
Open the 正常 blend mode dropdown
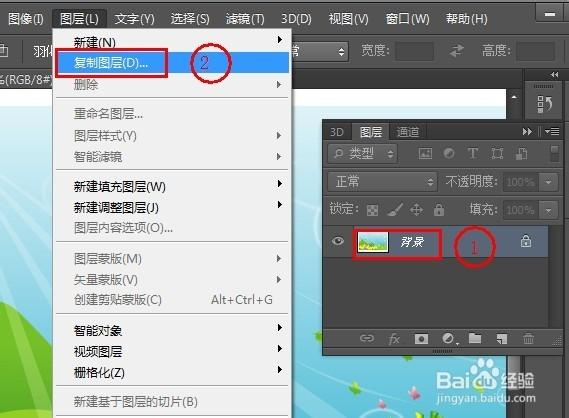[x=381, y=181]
